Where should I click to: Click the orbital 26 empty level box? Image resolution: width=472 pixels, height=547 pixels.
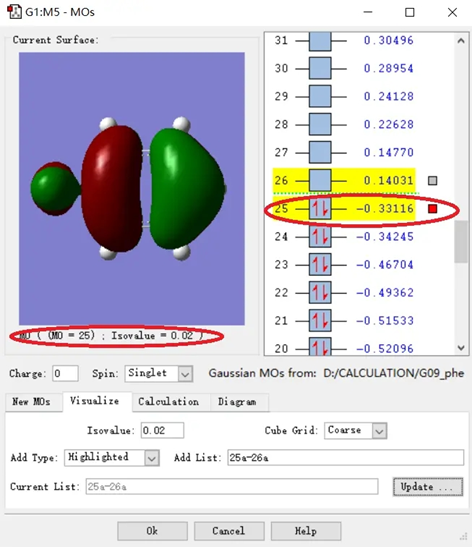coord(320,180)
